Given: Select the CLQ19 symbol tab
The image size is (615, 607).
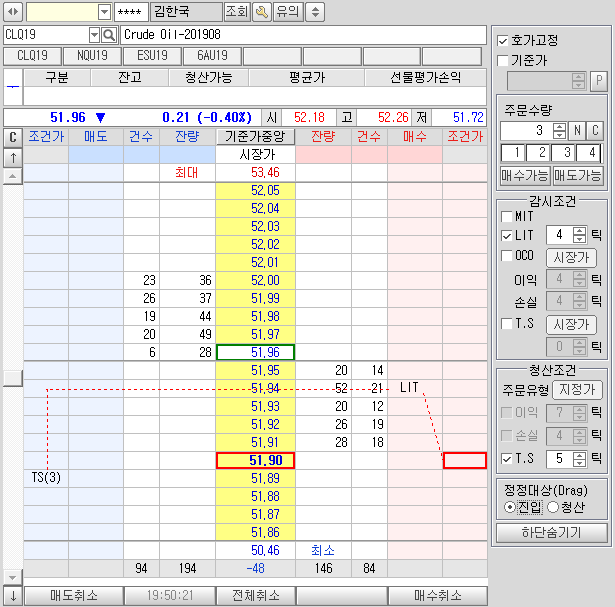Looking at the screenshot, I should tap(33, 56).
